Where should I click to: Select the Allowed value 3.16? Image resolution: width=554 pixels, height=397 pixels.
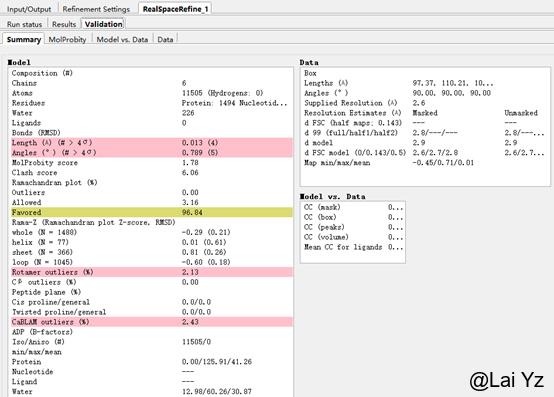tap(190, 202)
